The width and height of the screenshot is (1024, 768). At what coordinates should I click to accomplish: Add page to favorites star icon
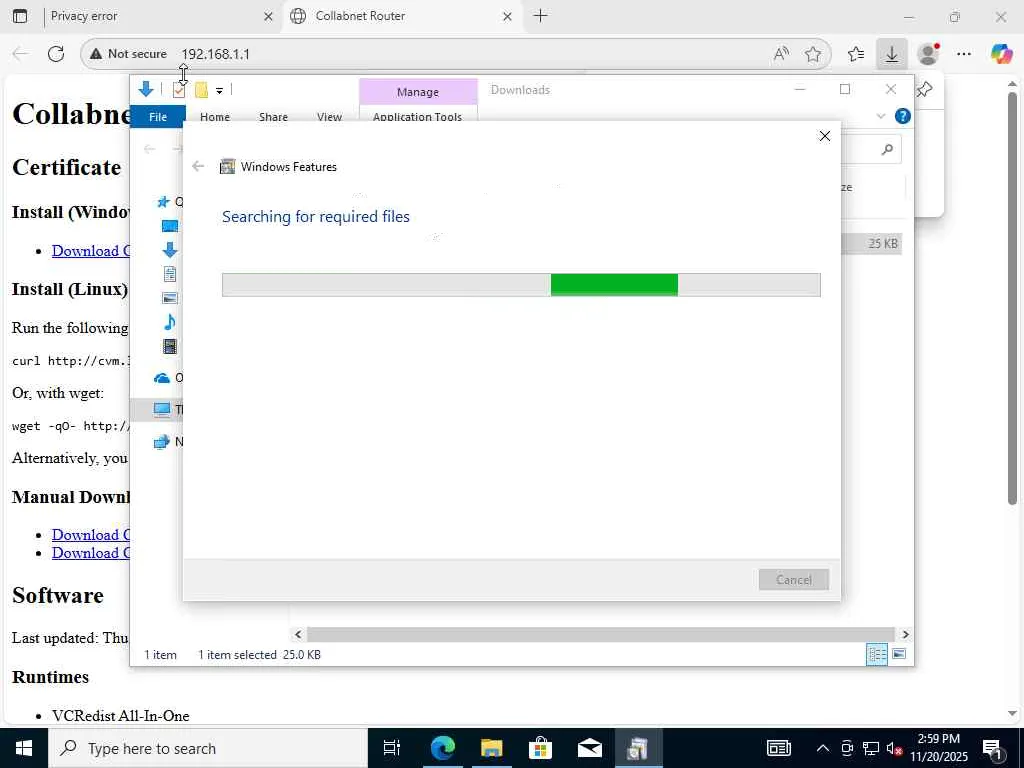click(x=813, y=54)
